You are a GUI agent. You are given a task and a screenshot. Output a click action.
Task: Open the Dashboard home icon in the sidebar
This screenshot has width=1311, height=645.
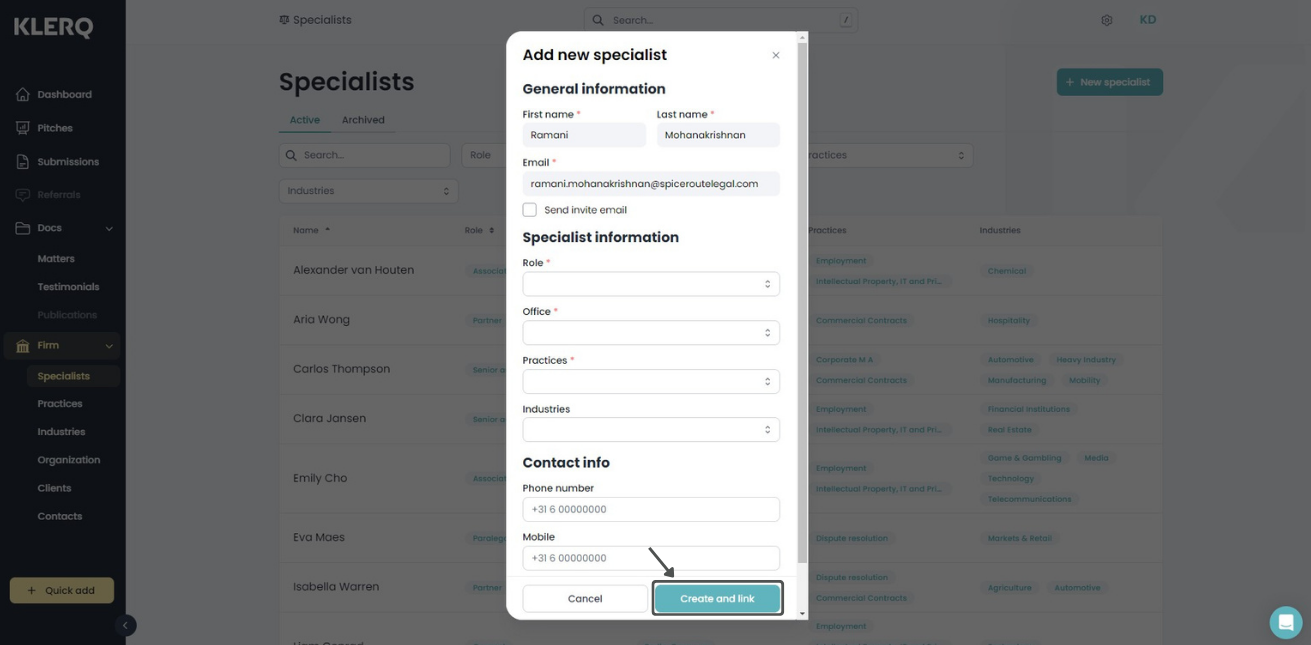(x=23, y=94)
